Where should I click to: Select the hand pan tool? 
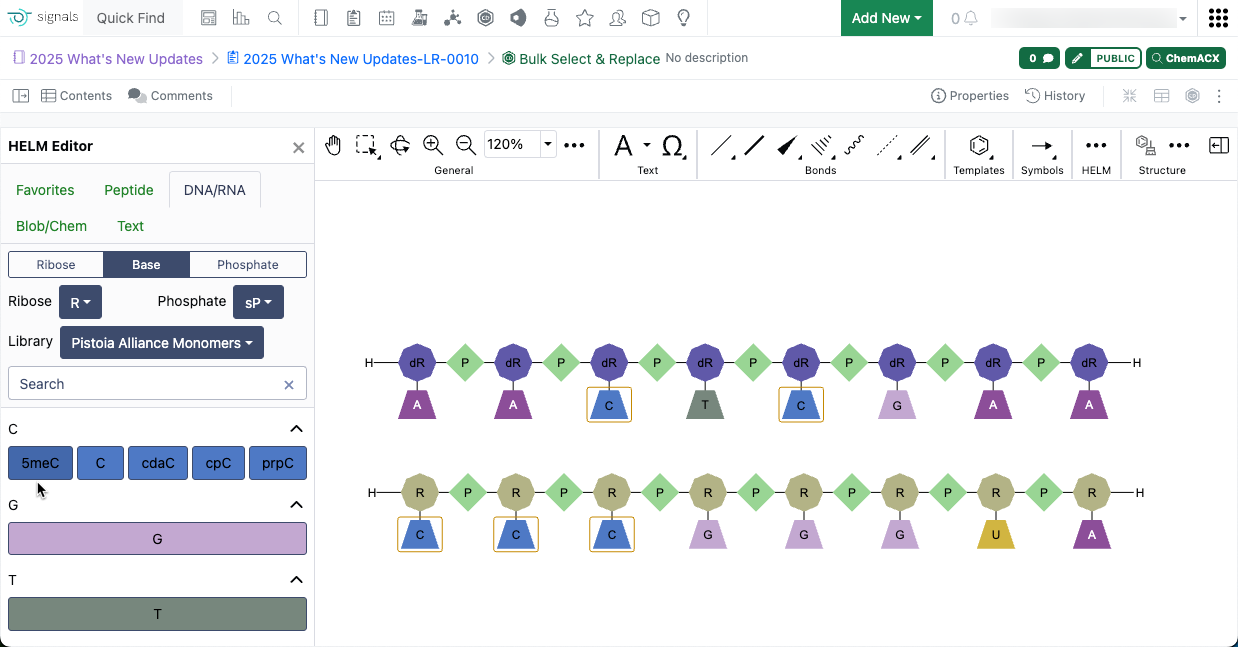(333, 145)
